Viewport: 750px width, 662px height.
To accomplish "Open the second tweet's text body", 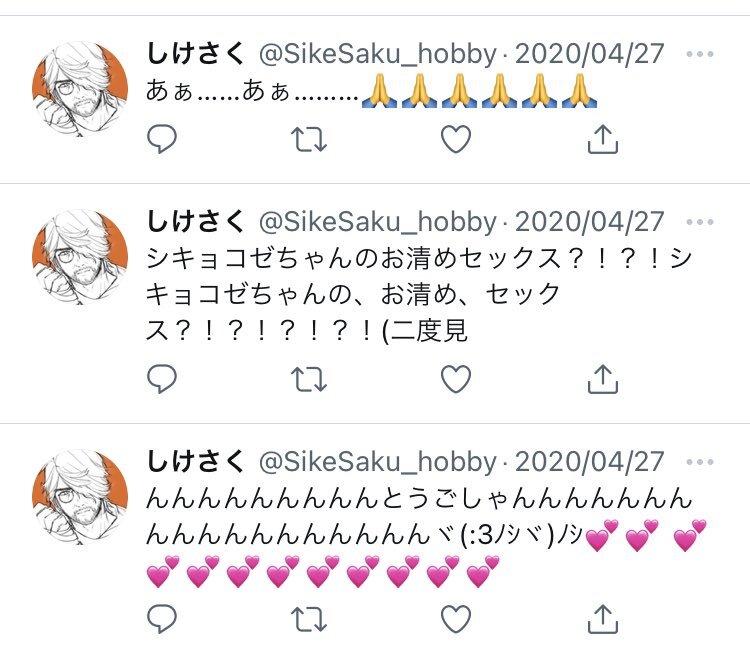I will pos(419,295).
